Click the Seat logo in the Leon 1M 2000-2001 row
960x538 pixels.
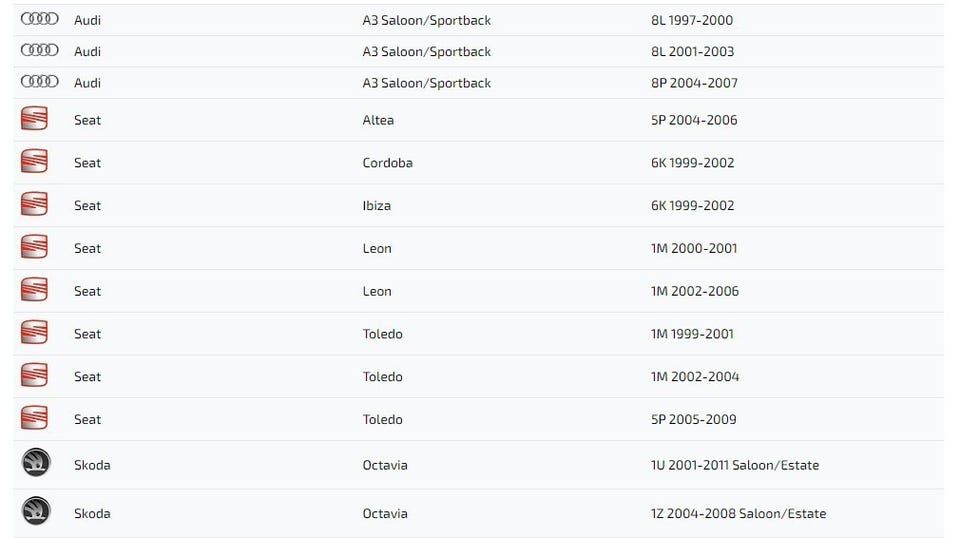tap(34, 248)
